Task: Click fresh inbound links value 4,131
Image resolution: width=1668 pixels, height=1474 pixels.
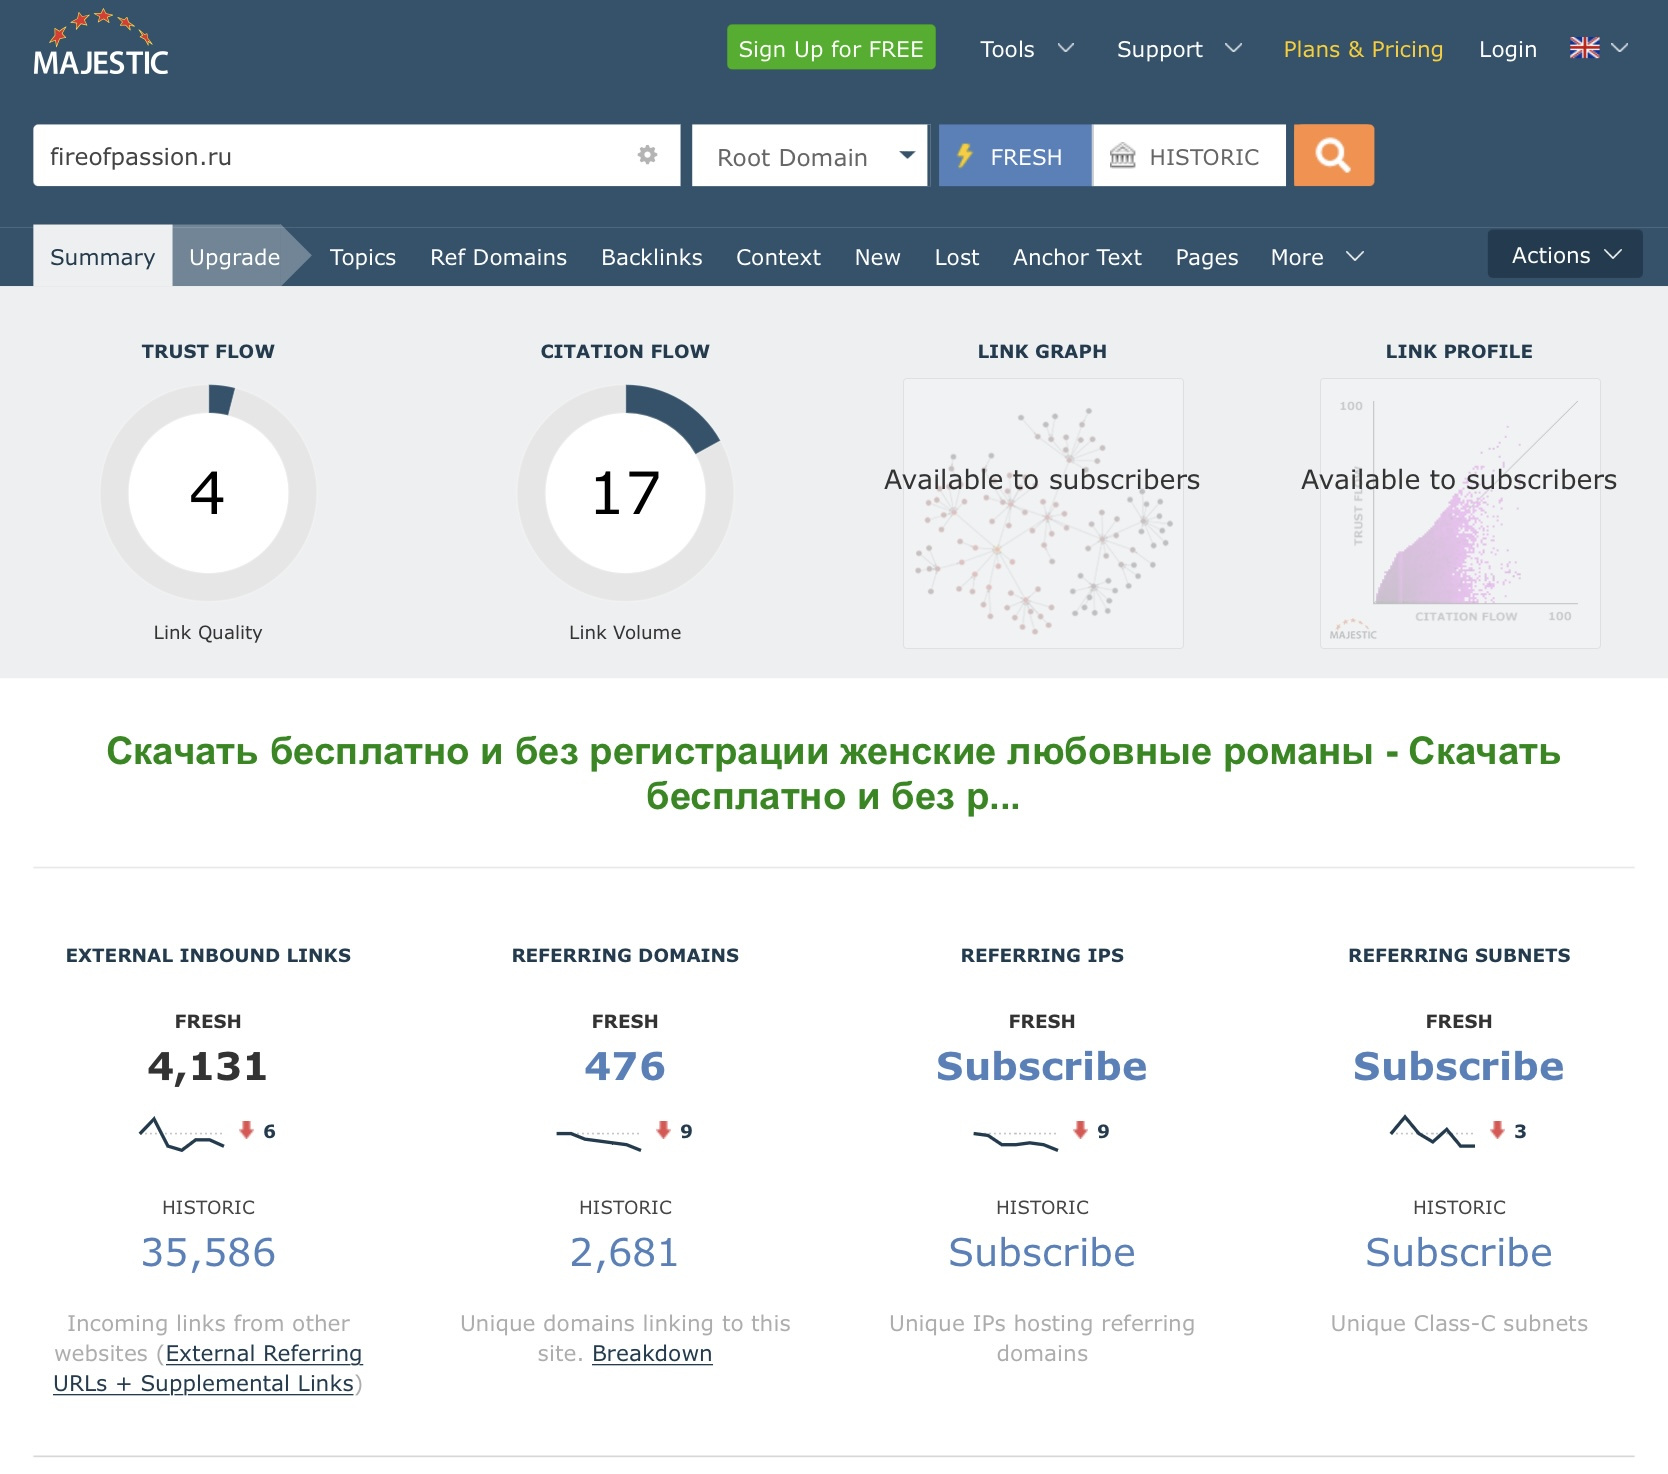Action: 208,1066
